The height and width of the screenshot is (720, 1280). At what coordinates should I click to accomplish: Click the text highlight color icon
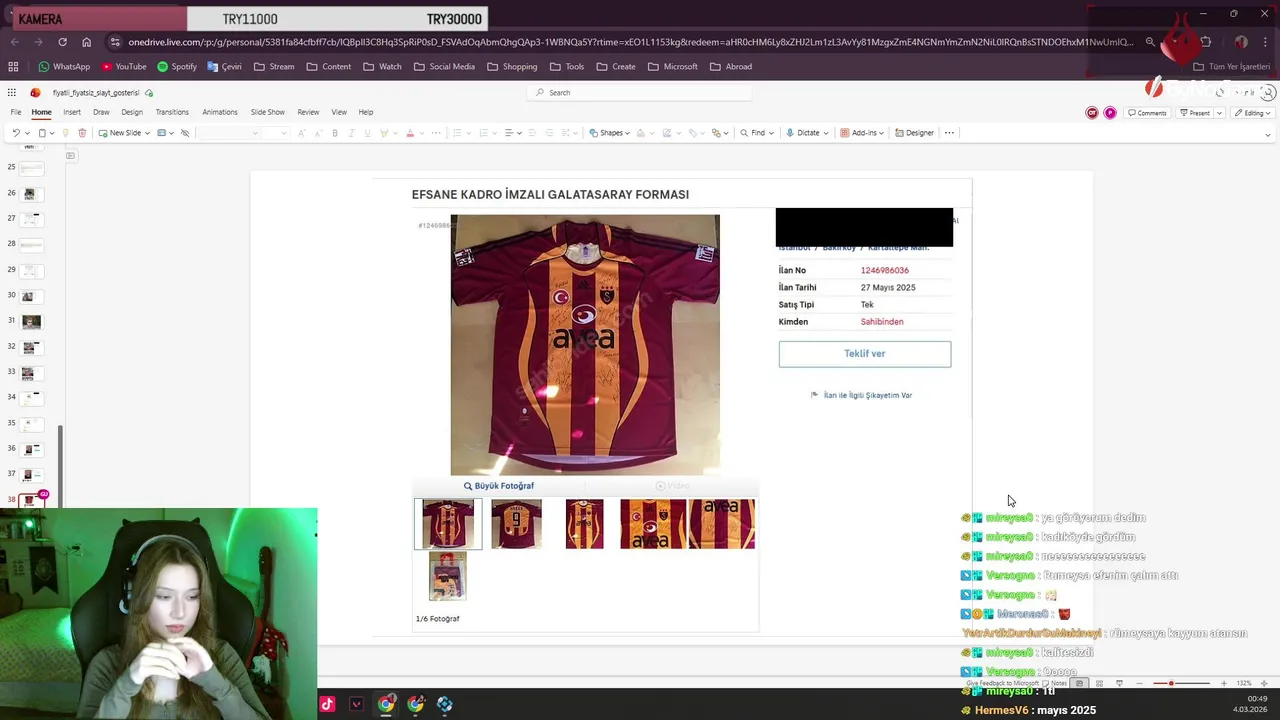pyautogui.click(x=384, y=133)
